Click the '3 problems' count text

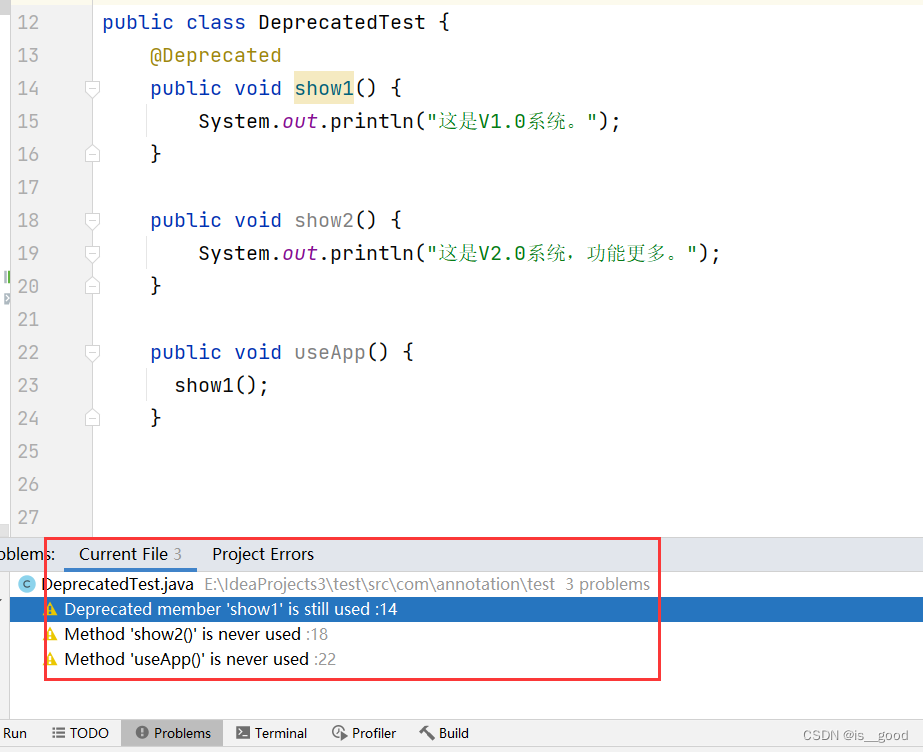(607, 584)
